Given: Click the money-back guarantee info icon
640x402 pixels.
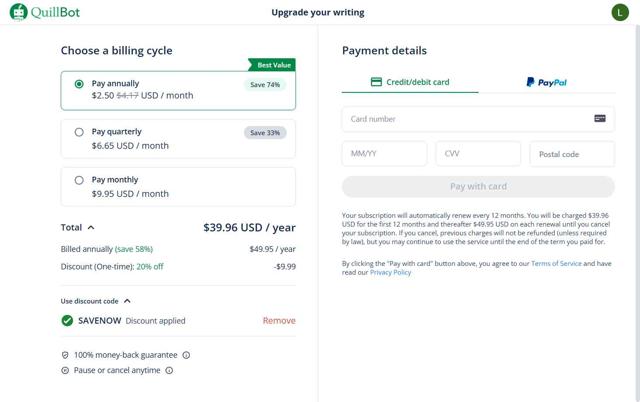Looking at the screenshot, I should pyautogui.click(x=187, y=355).
